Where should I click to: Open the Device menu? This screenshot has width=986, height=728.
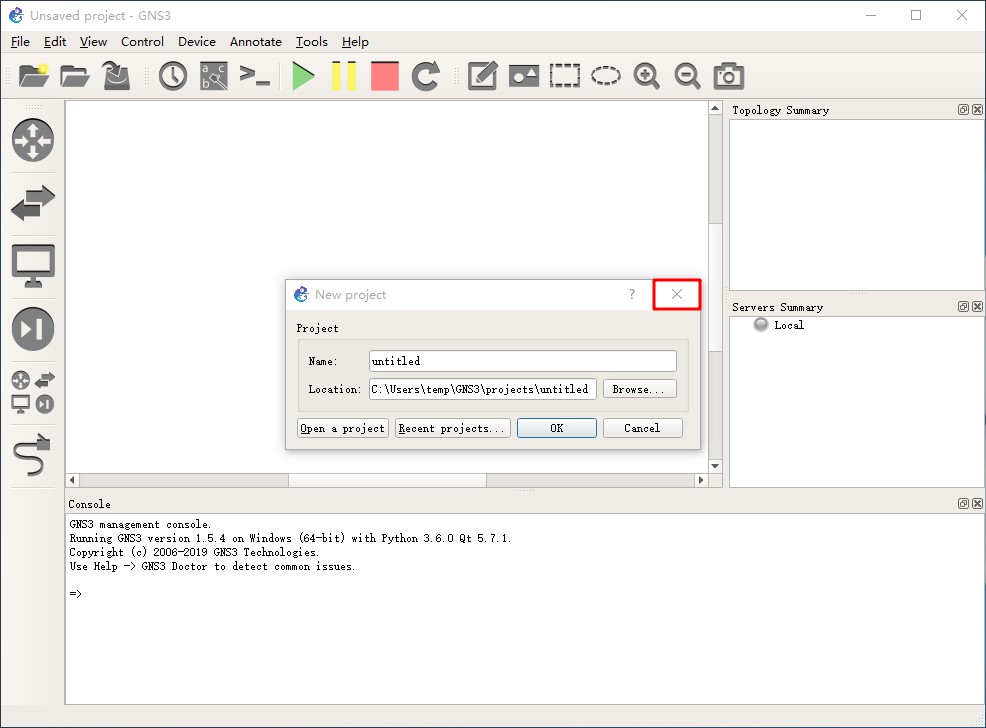pyautogui.click(x=197, y=41)
